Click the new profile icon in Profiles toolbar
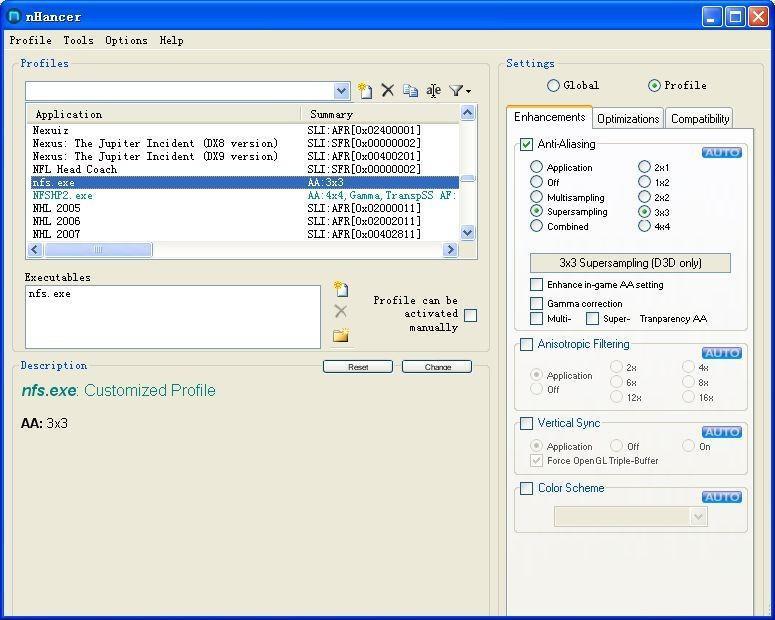775x620 pixels. (x=365, y=90)
